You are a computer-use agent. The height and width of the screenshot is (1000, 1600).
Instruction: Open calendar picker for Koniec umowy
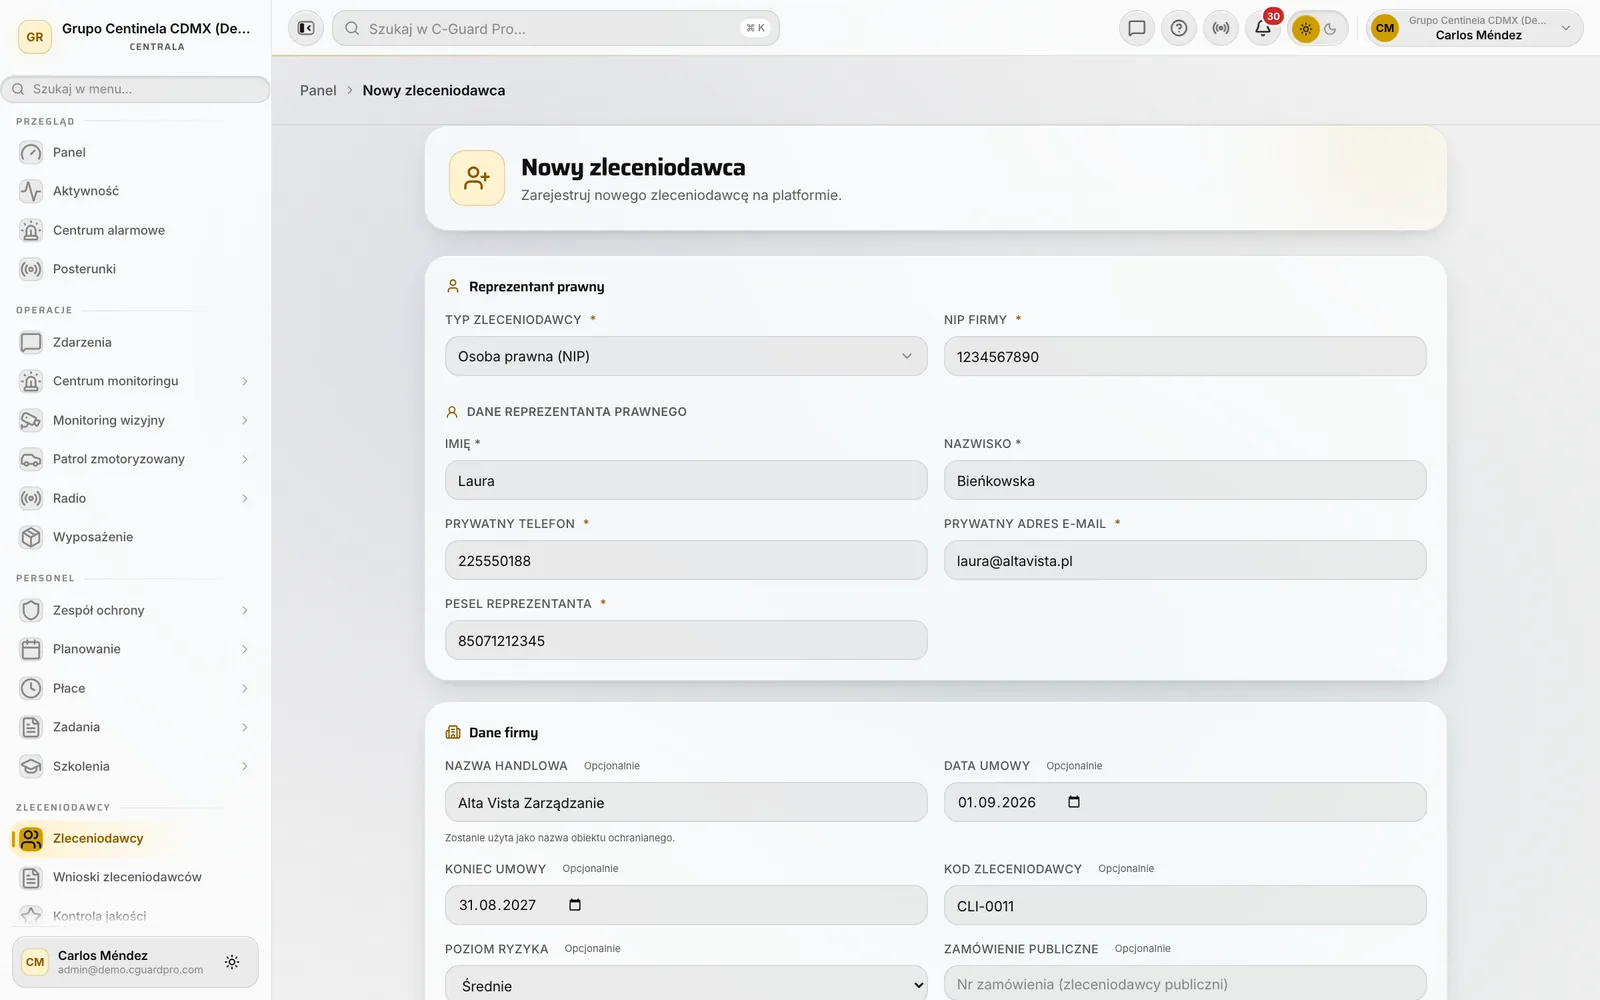(x=575, y=905)
